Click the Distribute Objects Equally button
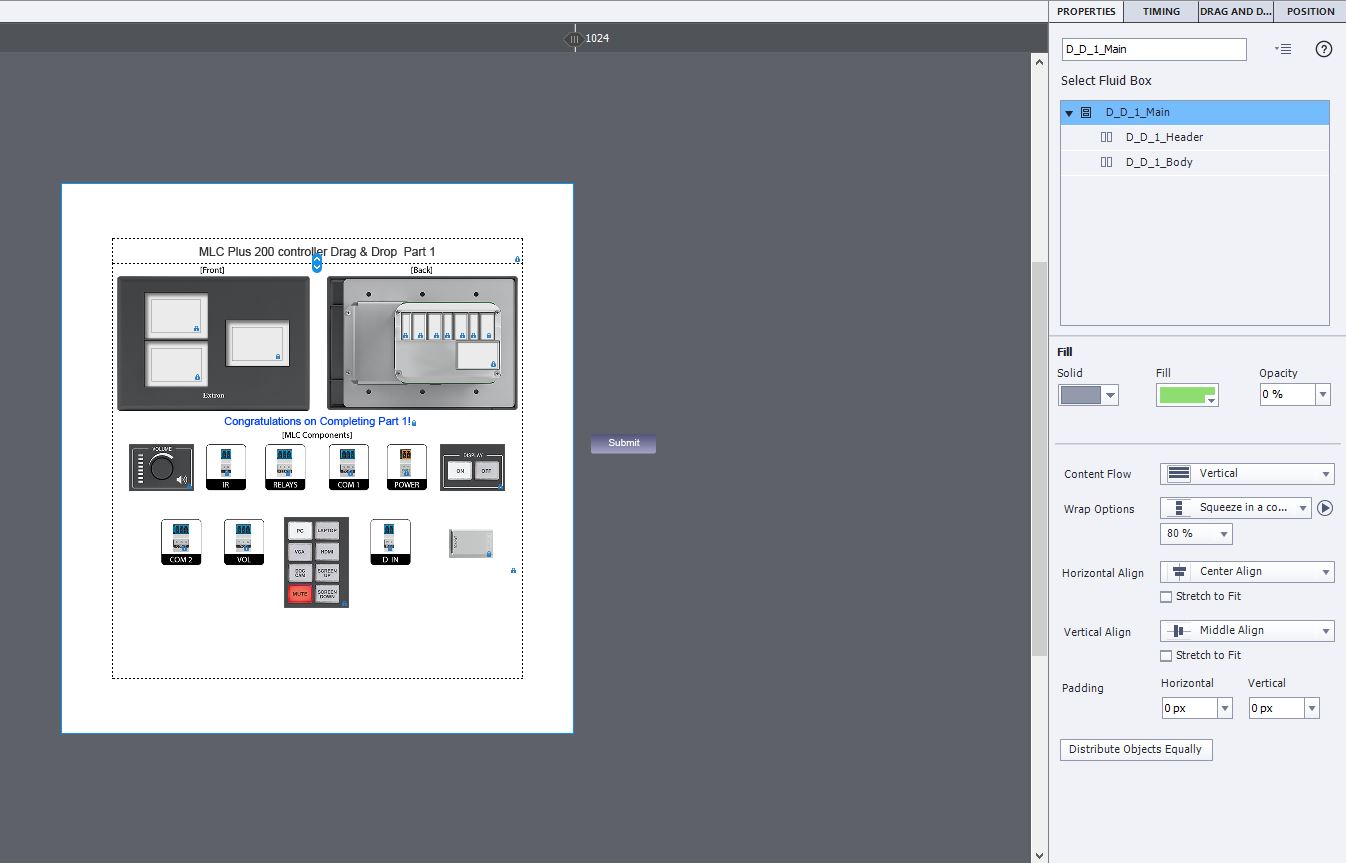Screen dimensions: 1346x863 click(1136, 750)
